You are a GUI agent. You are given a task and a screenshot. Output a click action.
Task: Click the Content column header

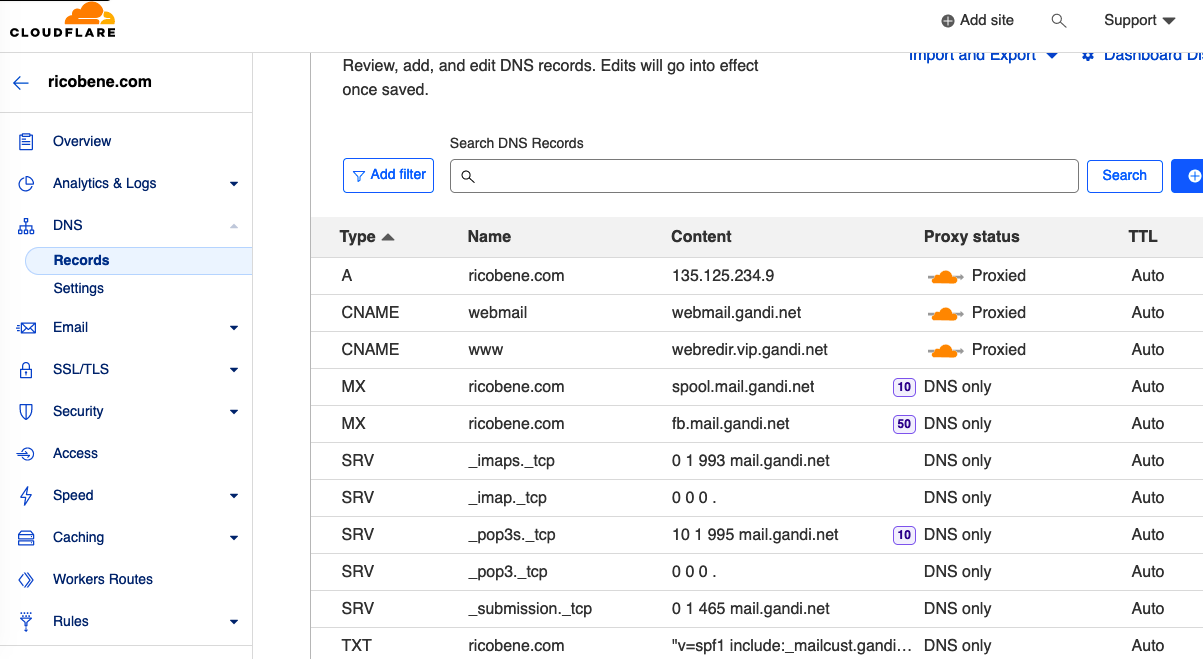[x=701, y=237]
